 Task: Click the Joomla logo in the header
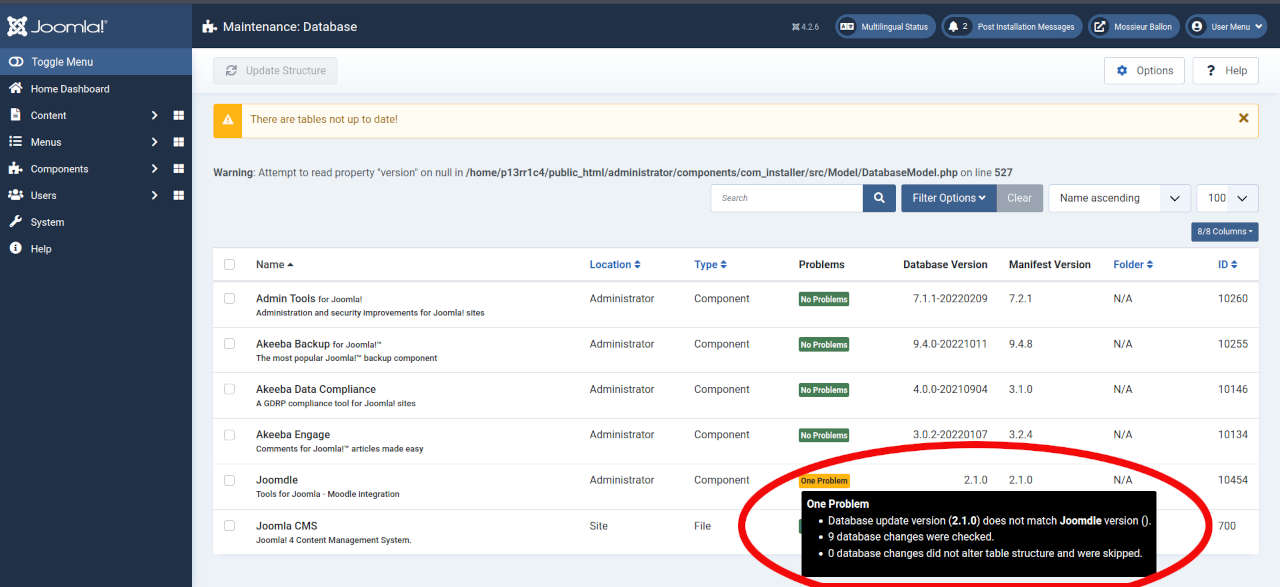click(57, 27)
